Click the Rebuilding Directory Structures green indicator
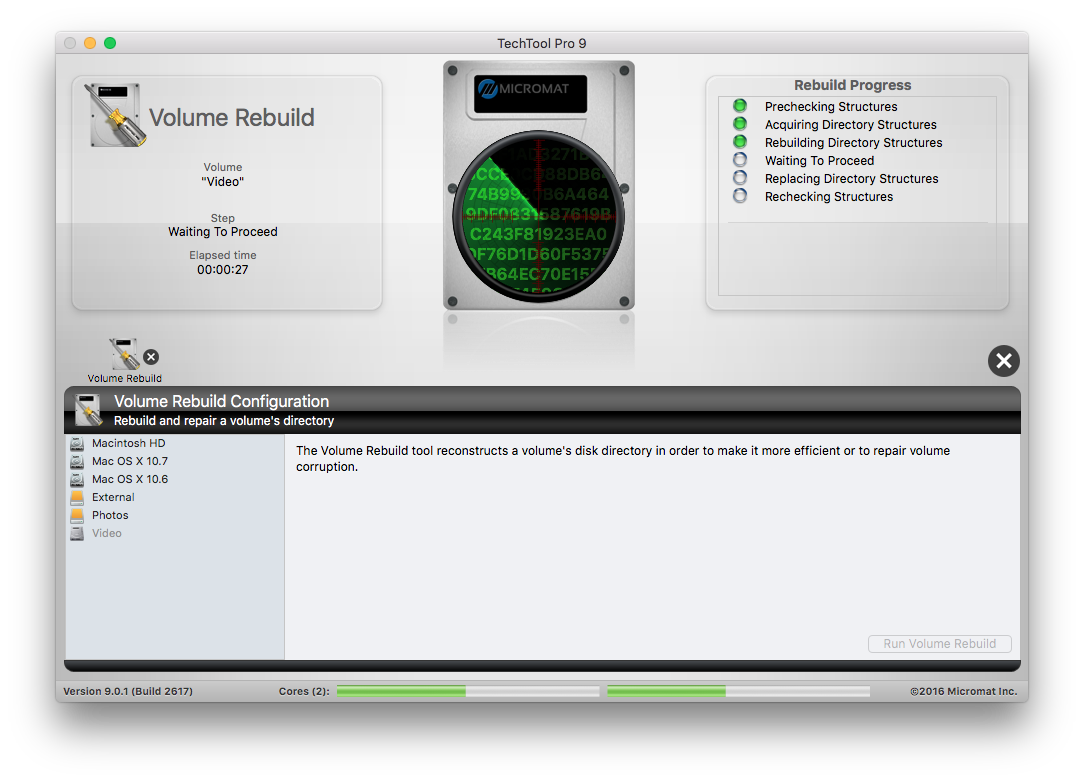1084x782 pixels. pyautogui.click(x=740, y=142)
